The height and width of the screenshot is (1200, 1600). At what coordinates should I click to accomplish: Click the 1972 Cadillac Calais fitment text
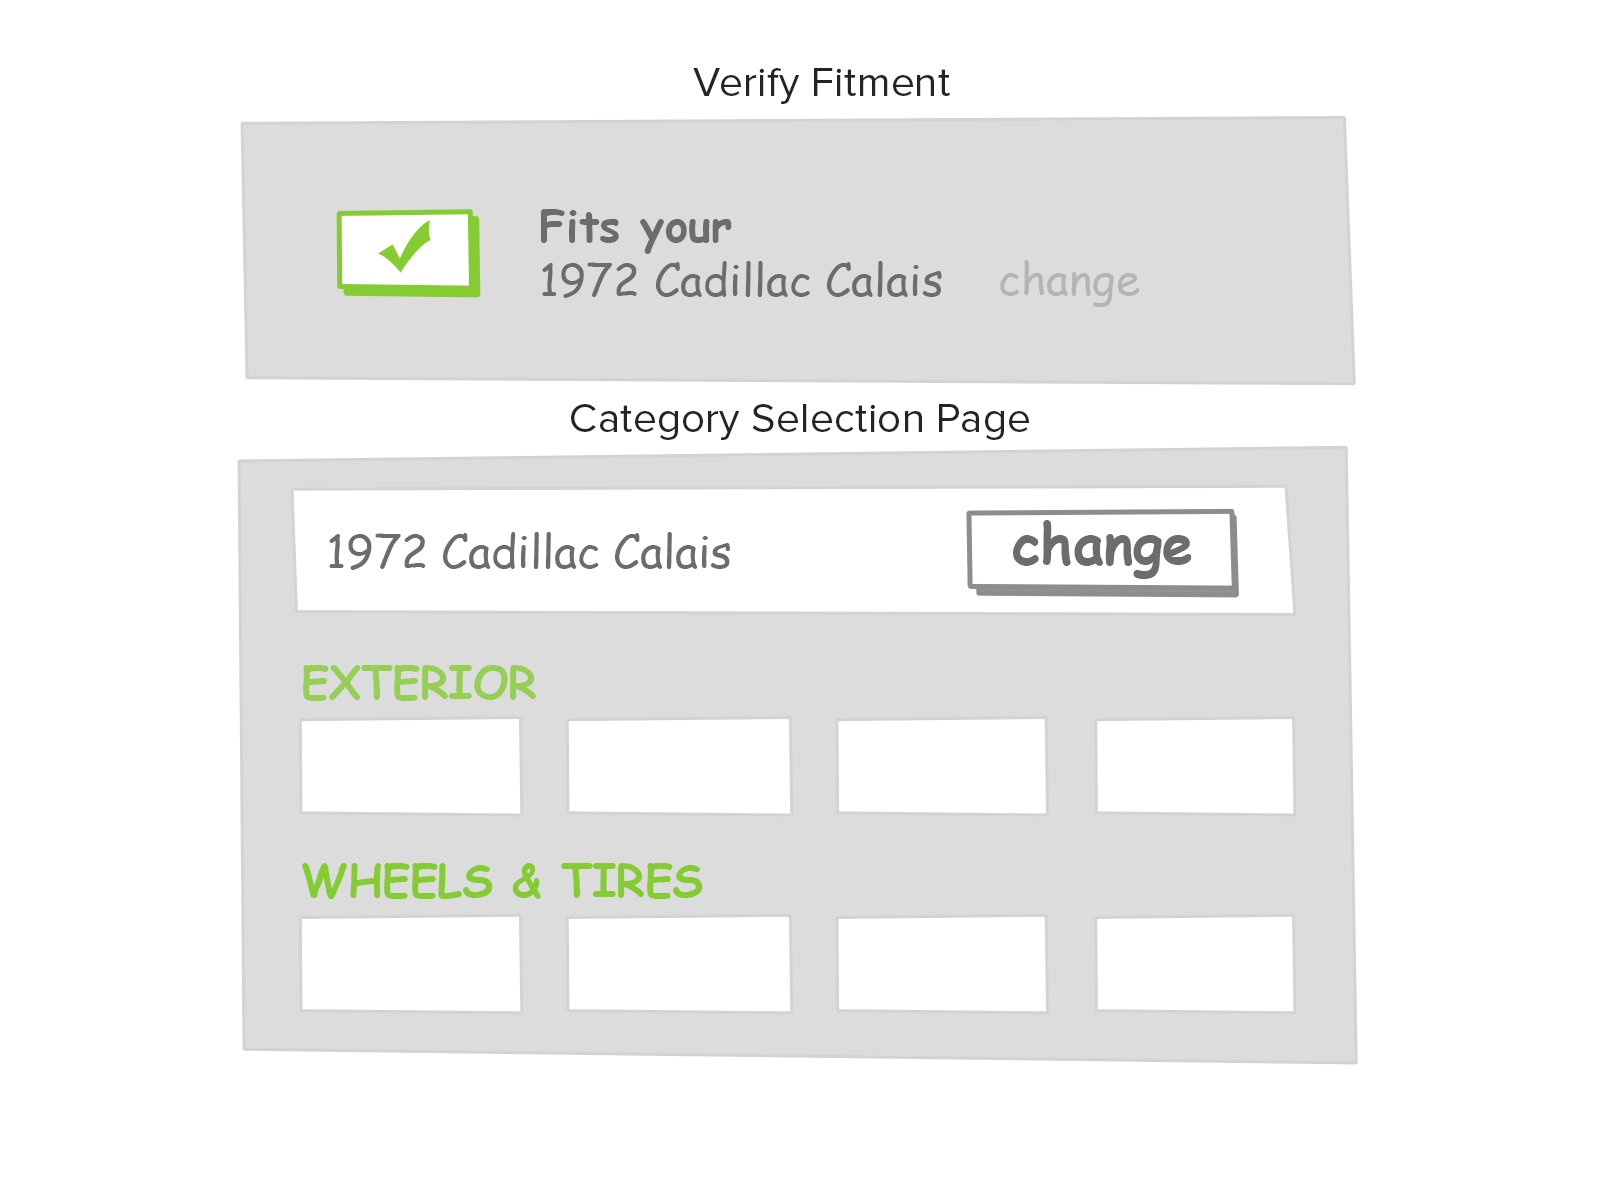click(741, 281)
